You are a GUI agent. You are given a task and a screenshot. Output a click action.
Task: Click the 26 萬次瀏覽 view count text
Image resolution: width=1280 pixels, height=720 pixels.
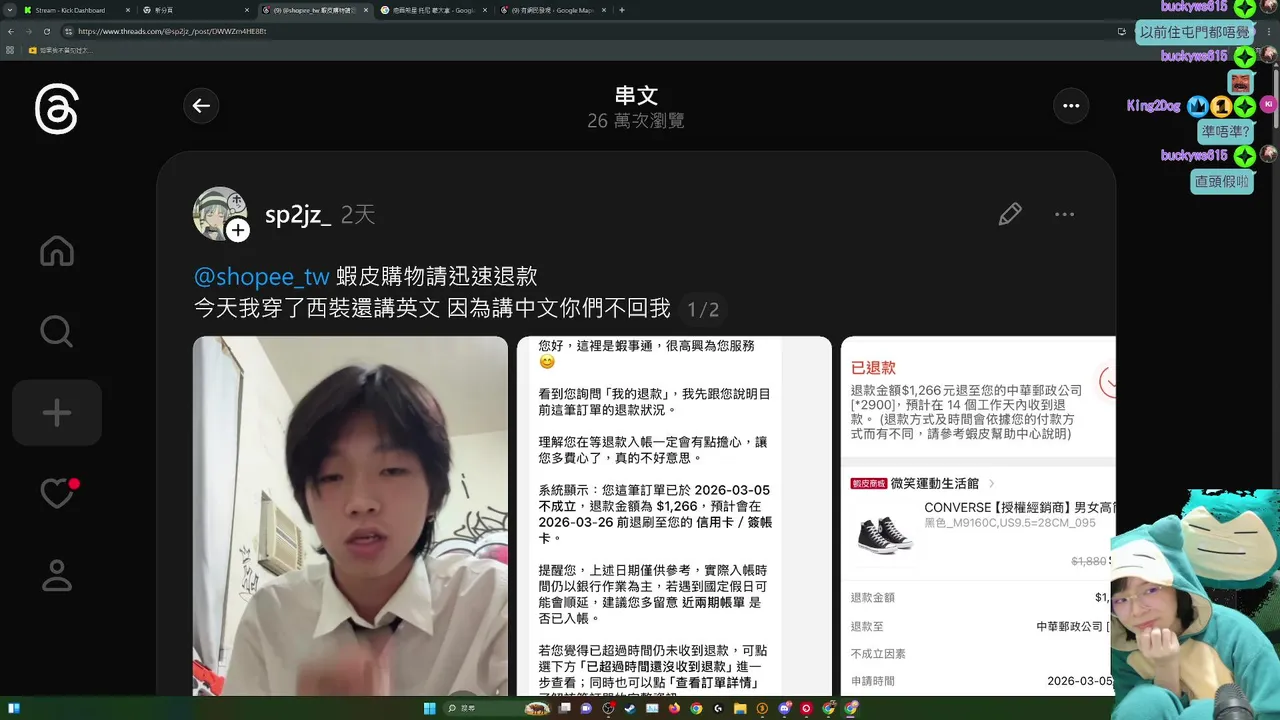click(x=636, y=121)
